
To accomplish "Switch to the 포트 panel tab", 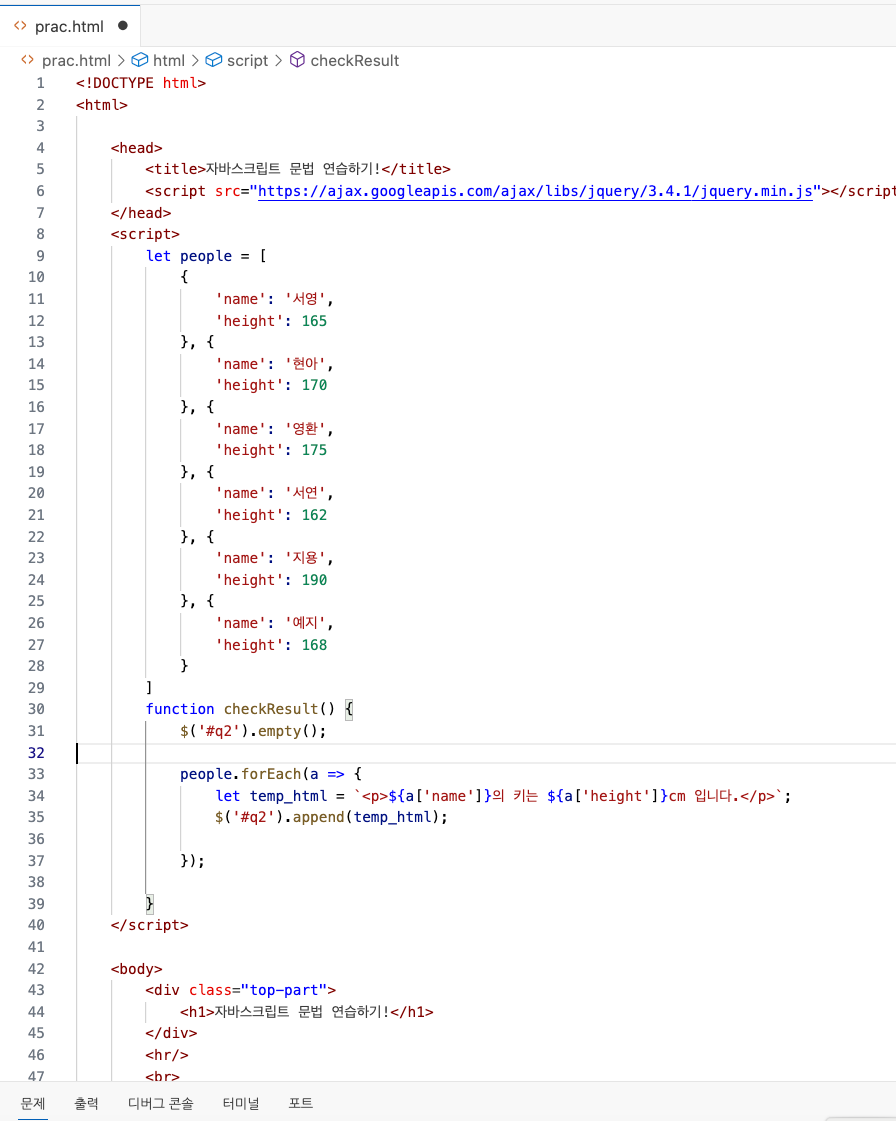I will pos(300,1103).
